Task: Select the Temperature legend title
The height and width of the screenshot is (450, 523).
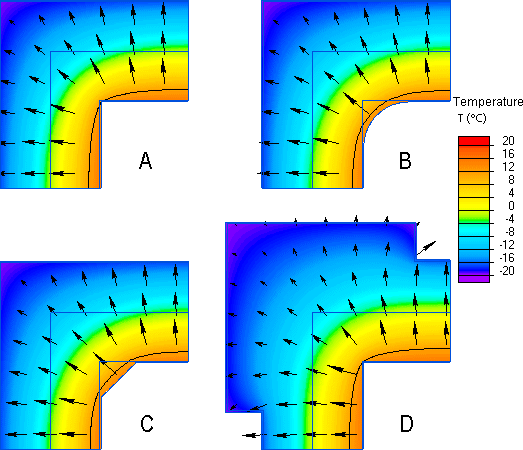Action: tap(488, 102)
